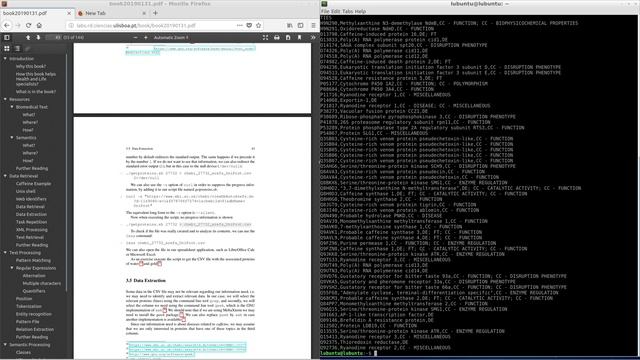Open page actions three-dot menu

[240, 25]
